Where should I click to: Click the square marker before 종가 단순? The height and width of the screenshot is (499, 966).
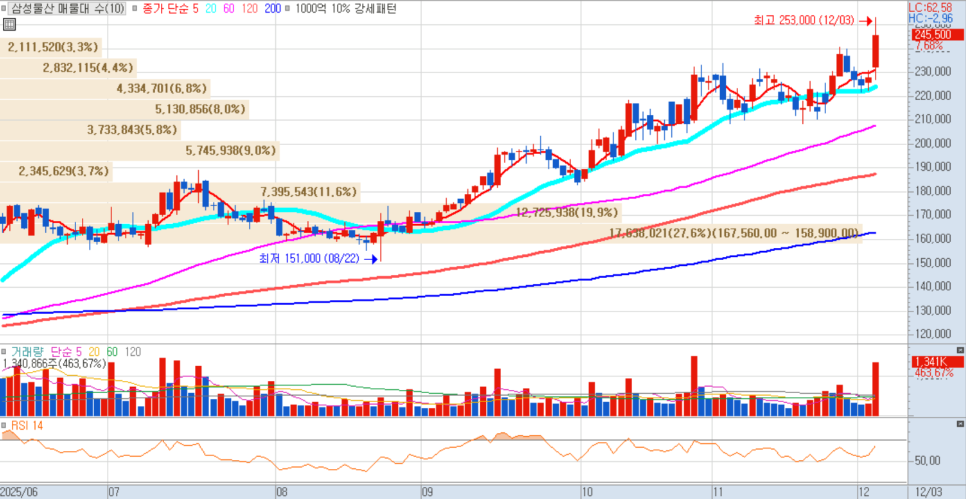(x=134, y=9)
